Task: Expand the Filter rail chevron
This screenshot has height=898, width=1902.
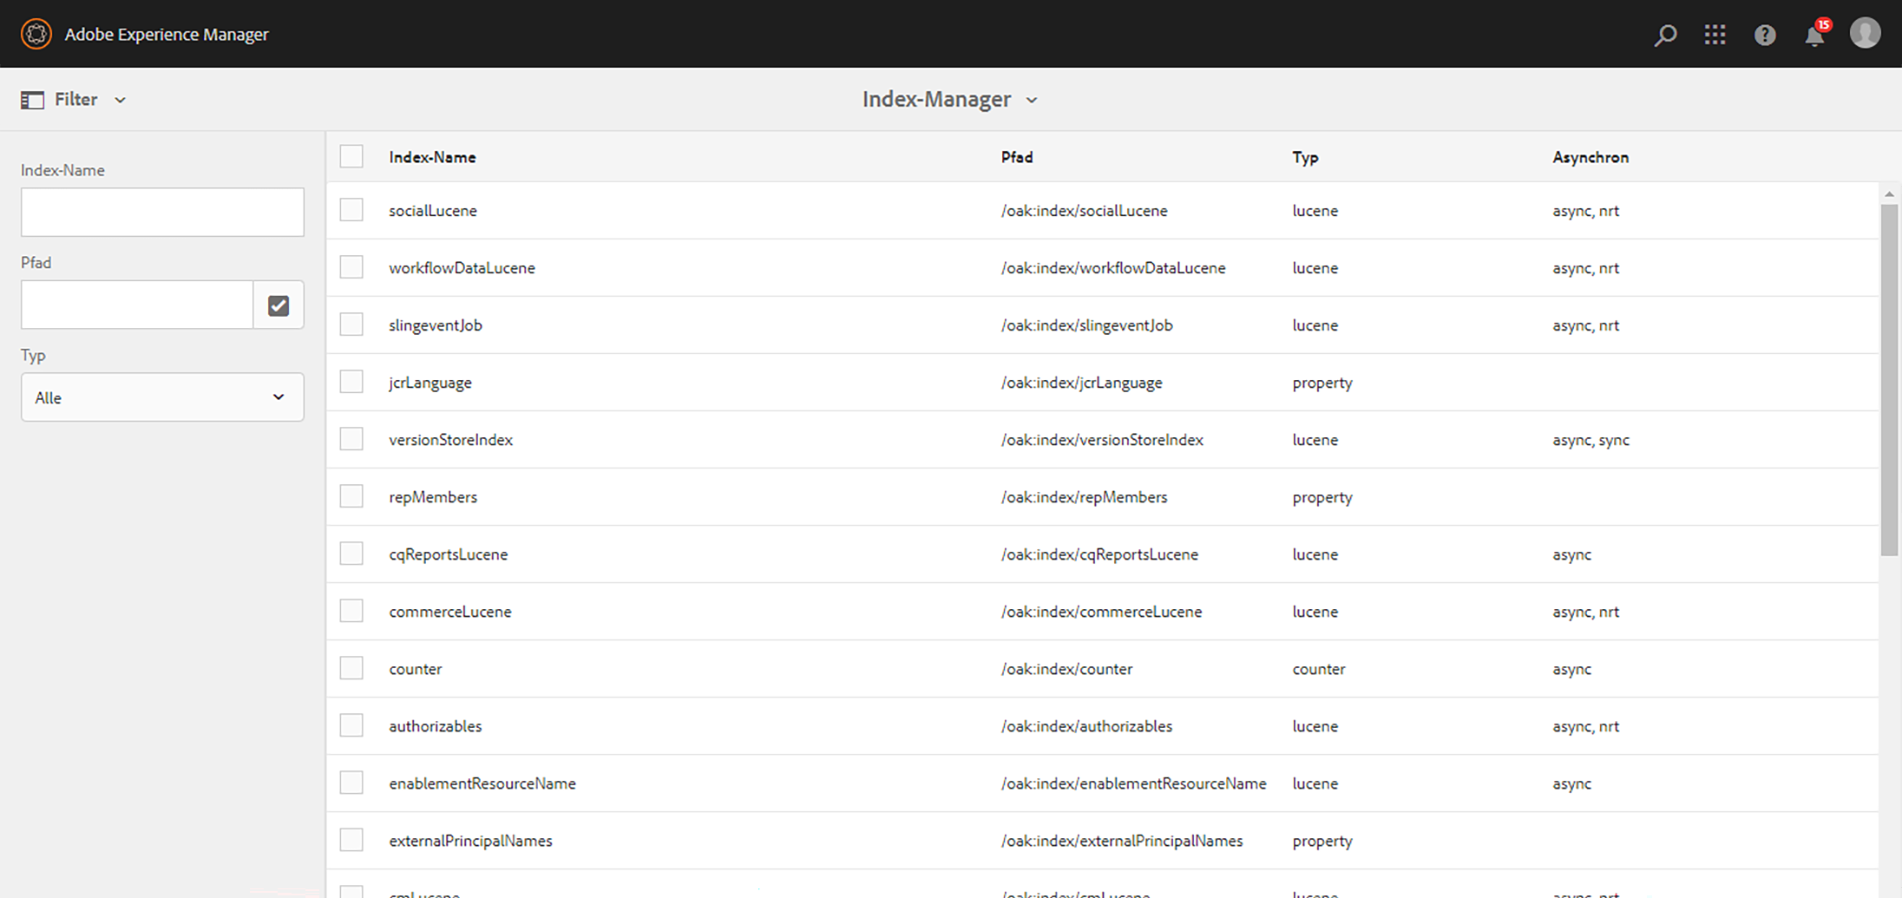Action: [120, 100]
